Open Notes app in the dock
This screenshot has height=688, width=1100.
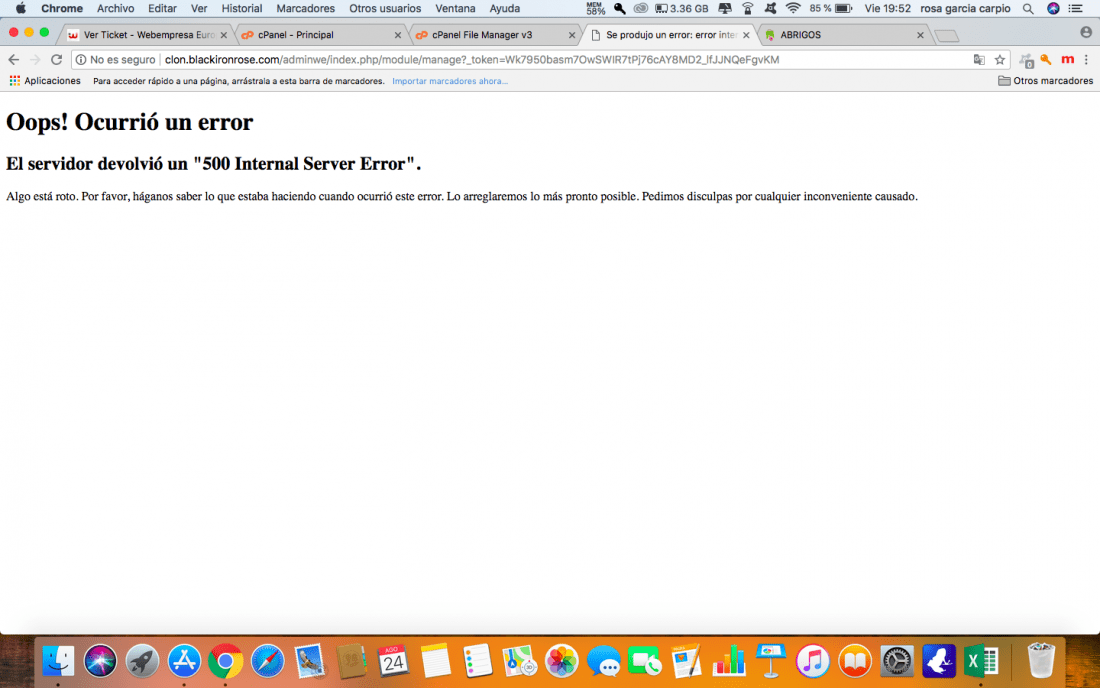(x=435, y=661)
